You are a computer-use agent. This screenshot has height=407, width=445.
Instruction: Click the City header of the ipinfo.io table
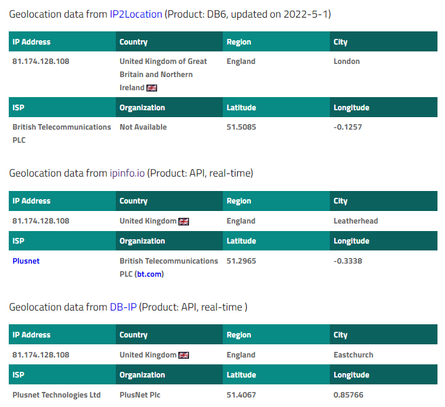point(383,201)
